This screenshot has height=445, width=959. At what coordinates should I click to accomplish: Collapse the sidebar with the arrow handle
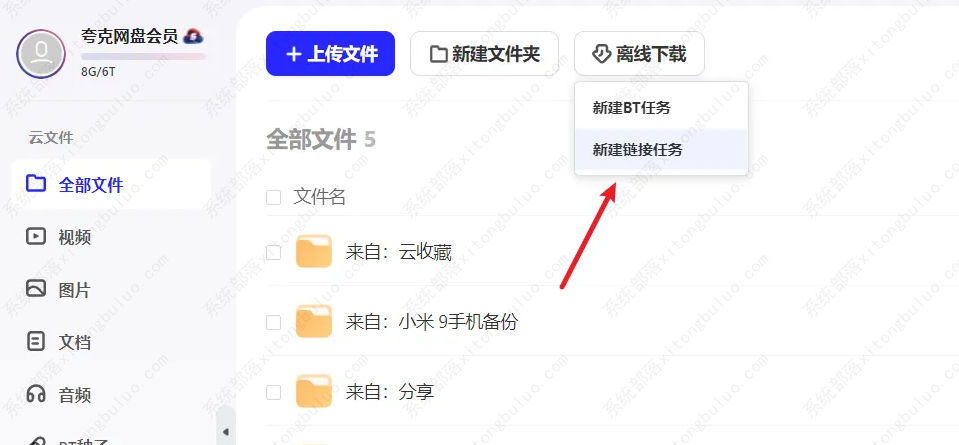pos(226,432)
